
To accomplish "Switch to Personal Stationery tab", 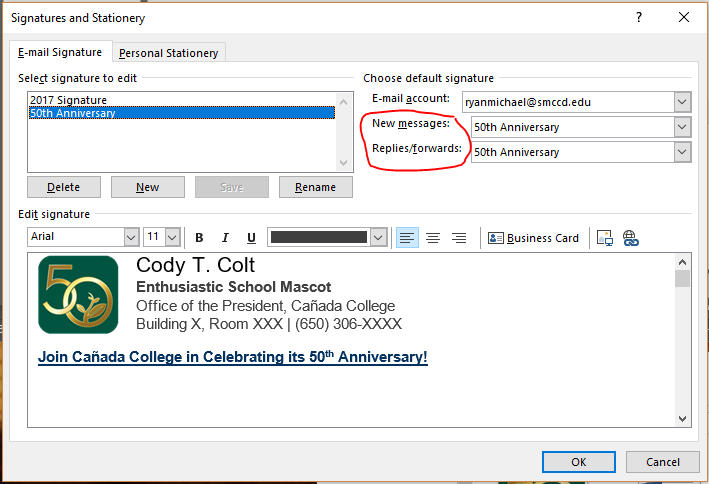I will (x=169, y=53).
